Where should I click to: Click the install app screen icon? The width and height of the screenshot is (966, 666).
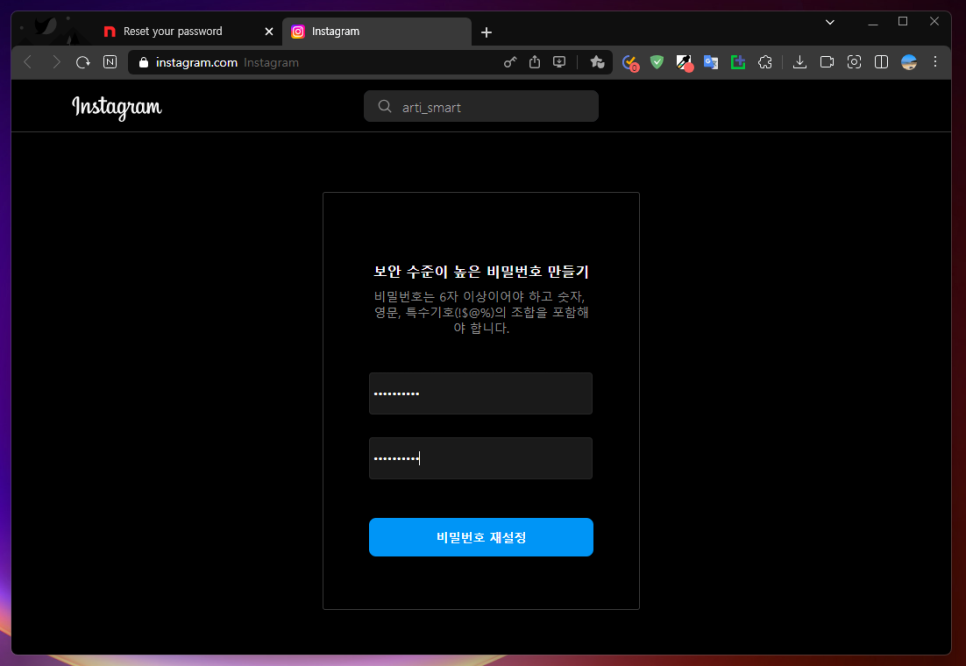pos(559,62)
